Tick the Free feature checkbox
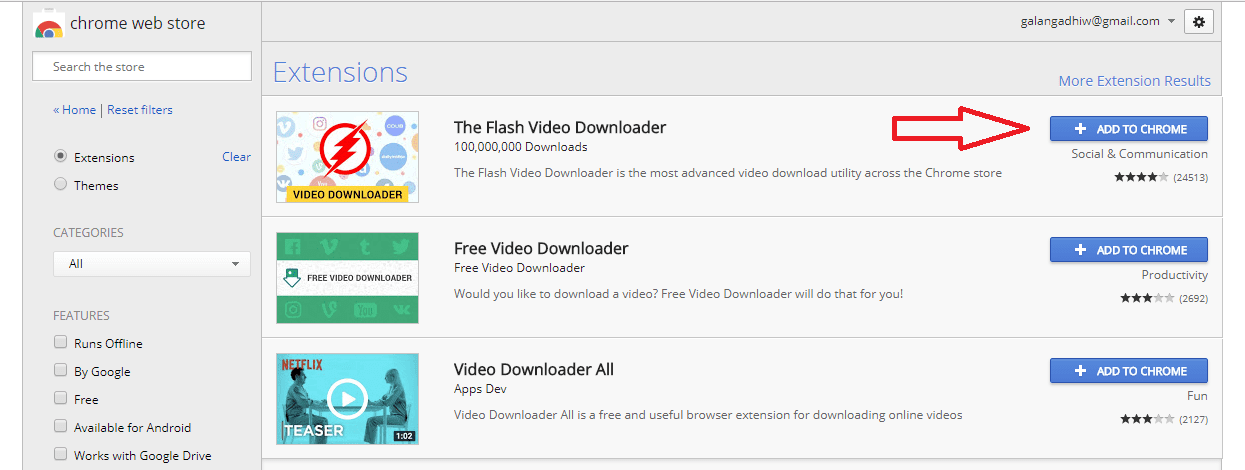The height and width of the screenshot is (470, 1245). [60, 398]
